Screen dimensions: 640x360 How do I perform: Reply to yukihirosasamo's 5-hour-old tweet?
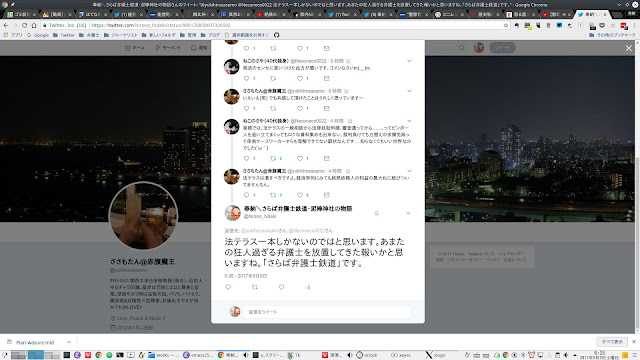[x=246, y=109]
